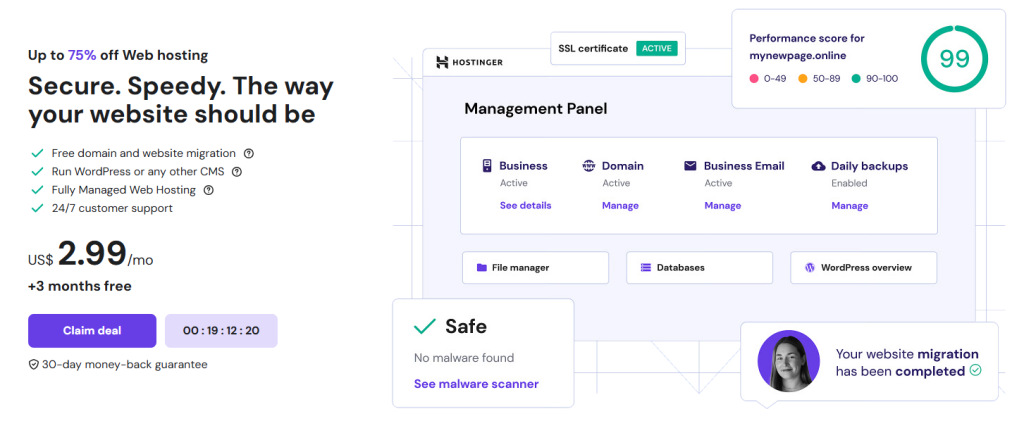Click the red 0-49 legend dot
This screenshot has width=1024, height=428.
click(x=754, y=78)
